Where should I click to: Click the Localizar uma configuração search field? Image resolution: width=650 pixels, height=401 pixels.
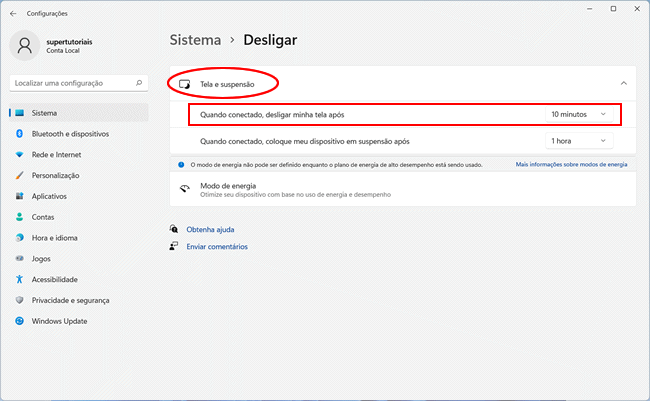pyautogui.click(x=70, y=83)
